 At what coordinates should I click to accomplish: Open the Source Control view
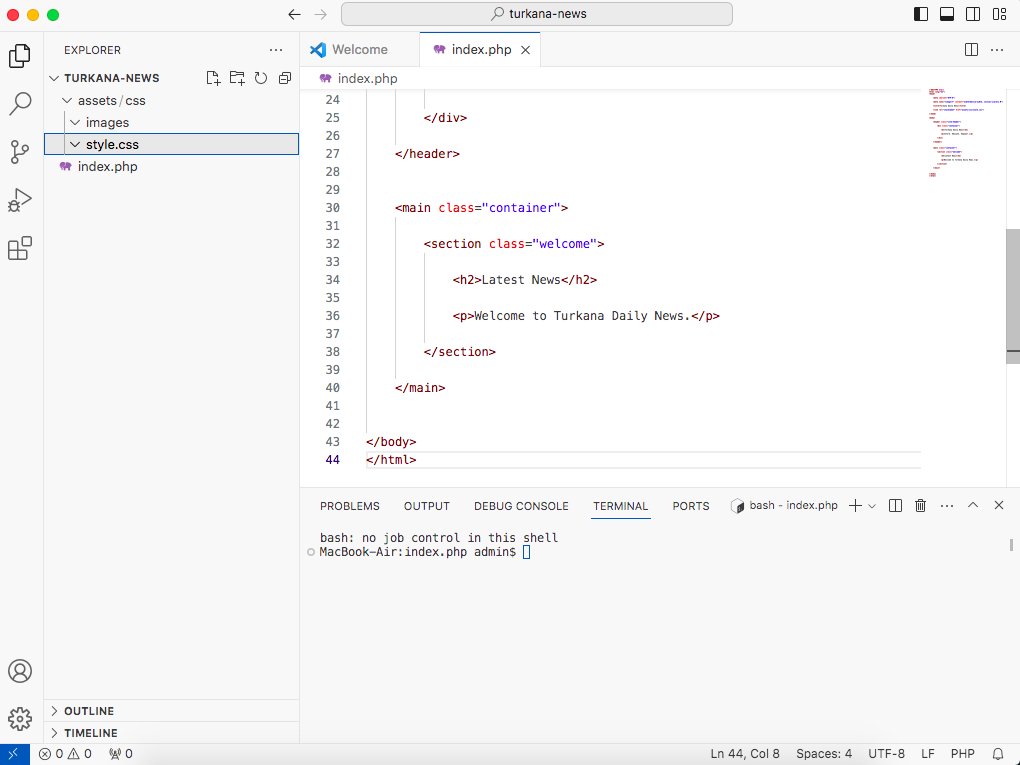coord(20,152)
